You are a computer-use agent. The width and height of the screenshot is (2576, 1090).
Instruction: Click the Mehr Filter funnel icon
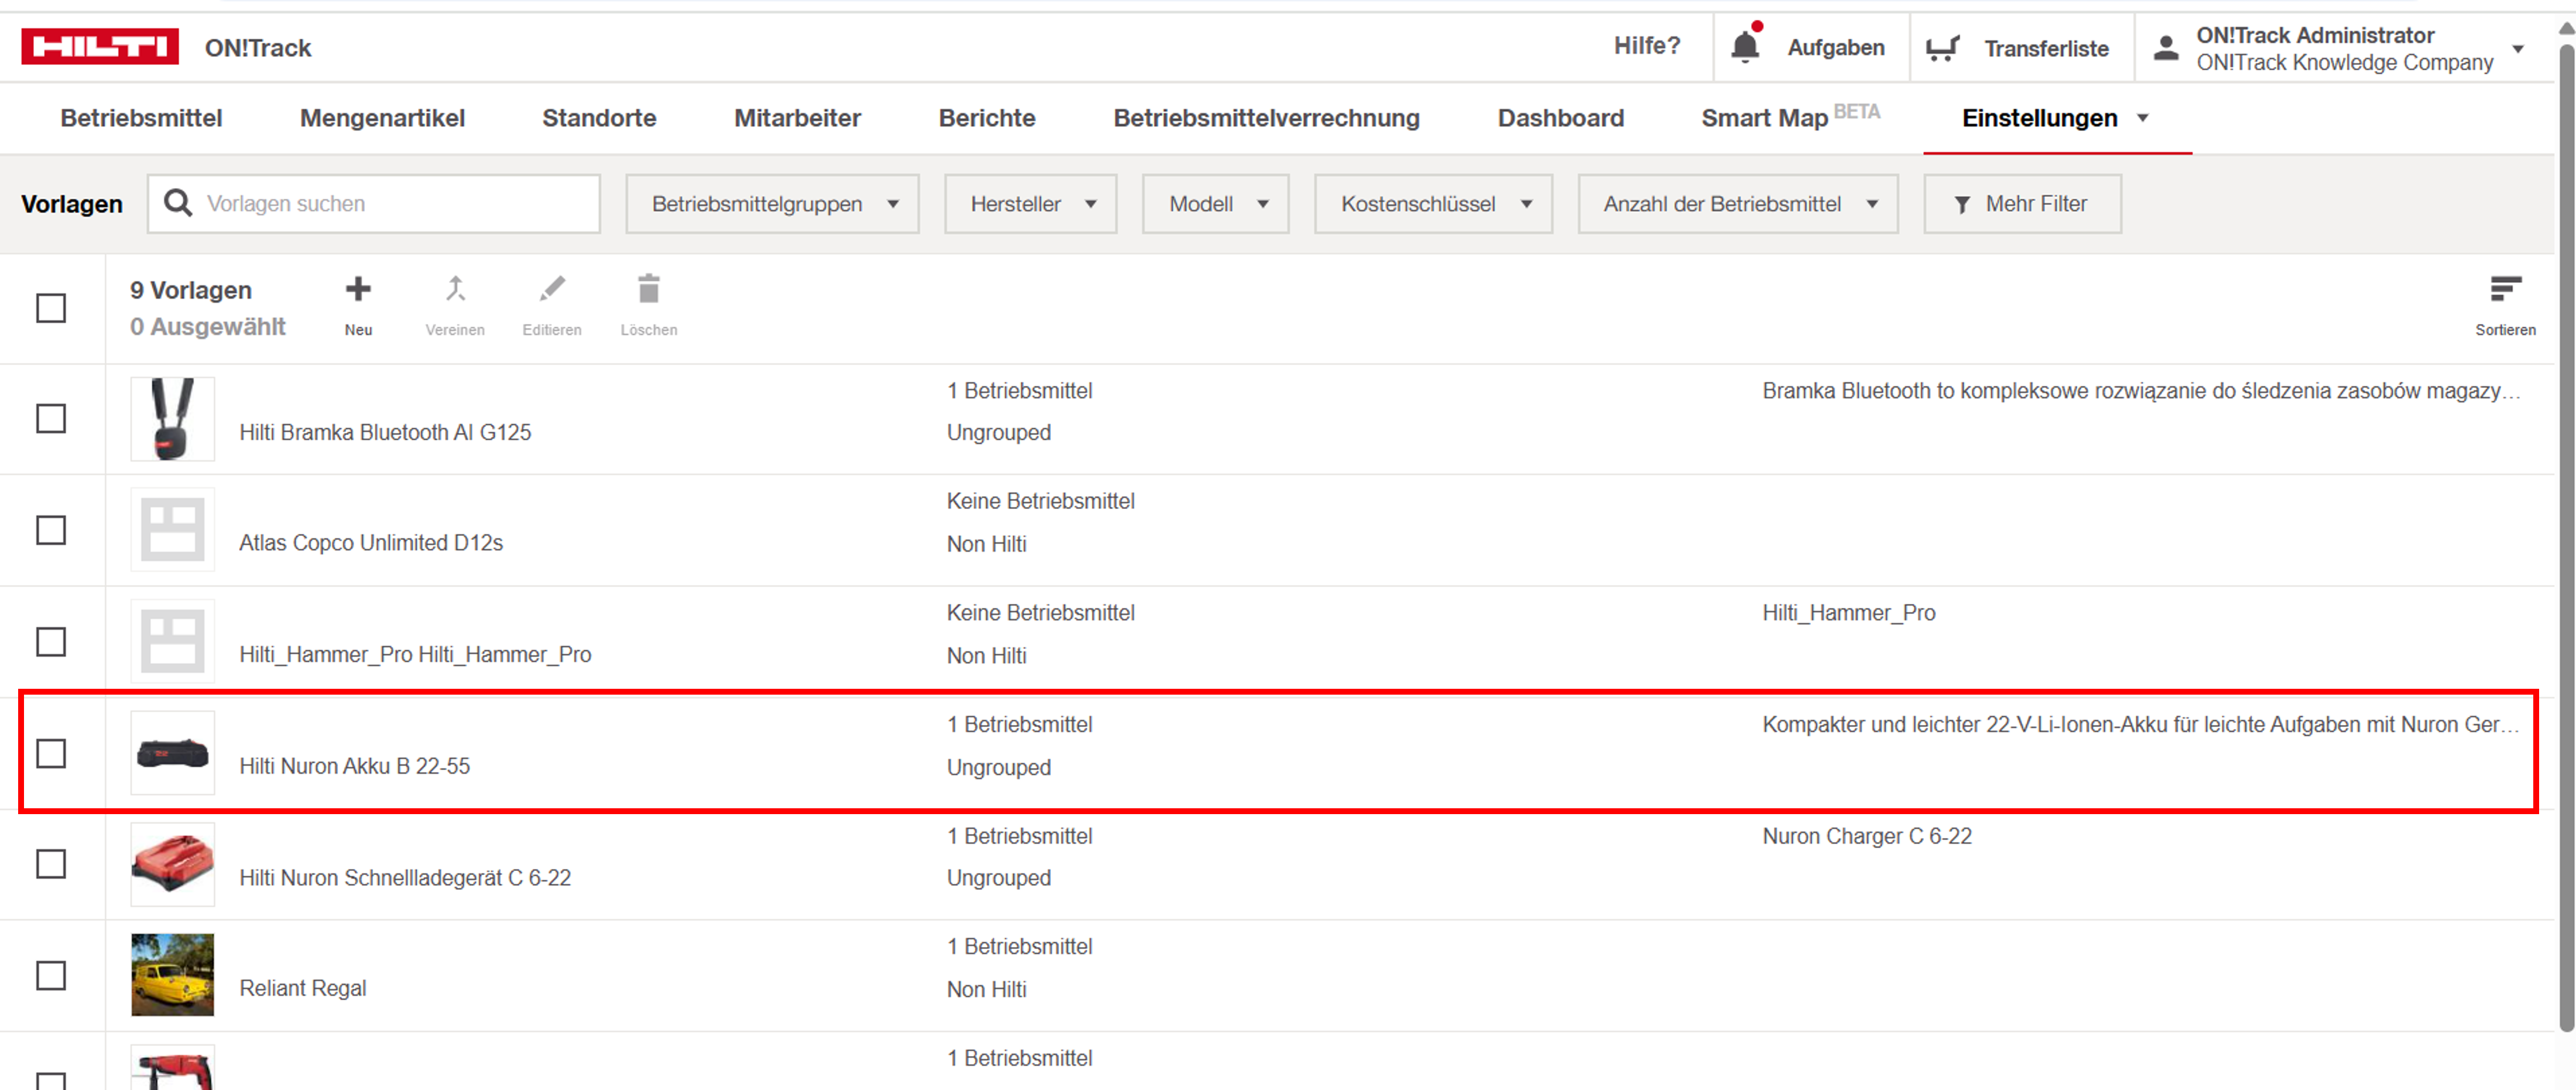pyautogui.click(x=1962, y=204)
